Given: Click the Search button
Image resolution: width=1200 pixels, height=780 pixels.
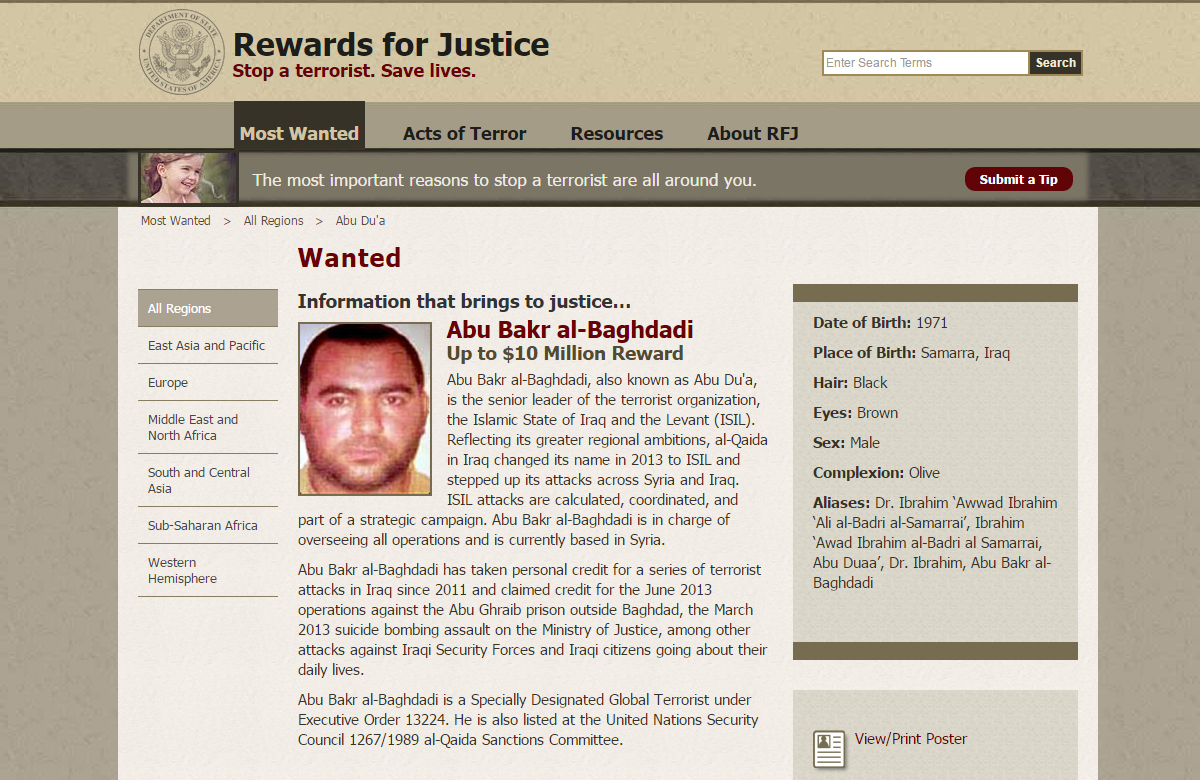Looking at the screenshot, I should (x=1055, y=63).
